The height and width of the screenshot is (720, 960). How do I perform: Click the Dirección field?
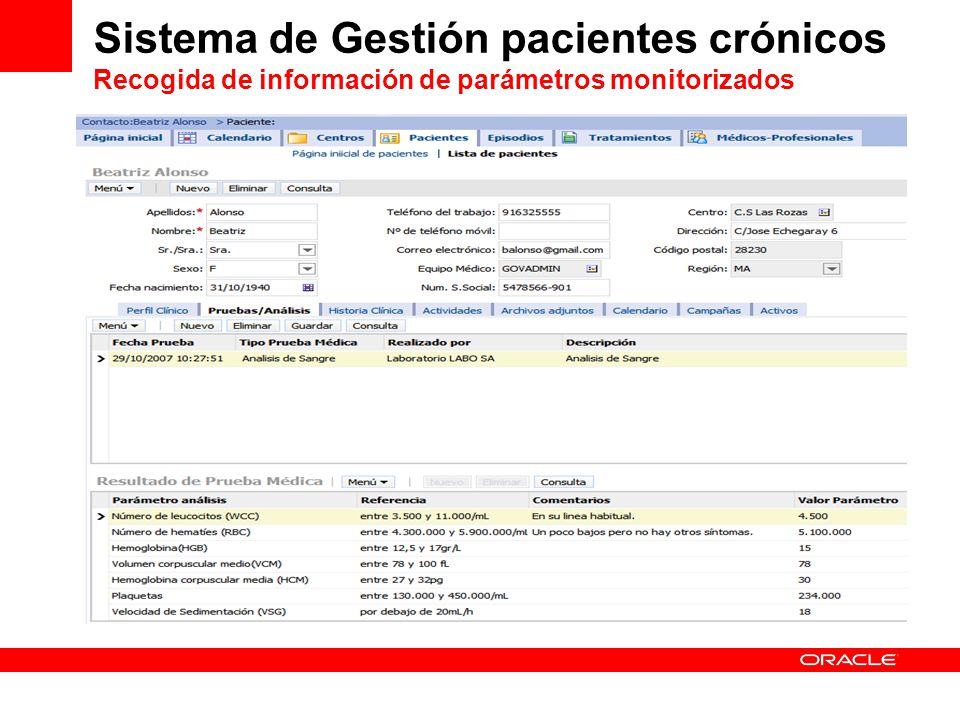(x=819, y=231)
